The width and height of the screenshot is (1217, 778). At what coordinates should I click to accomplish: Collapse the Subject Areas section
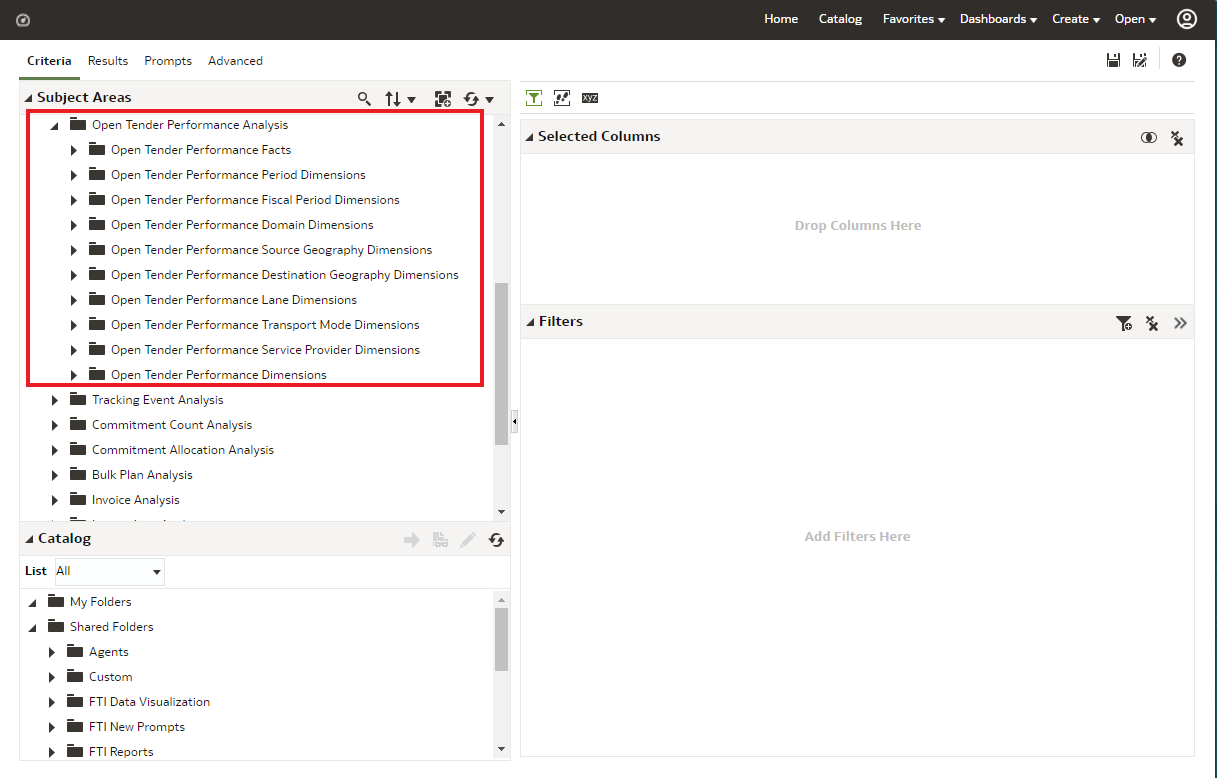point(29,98)
